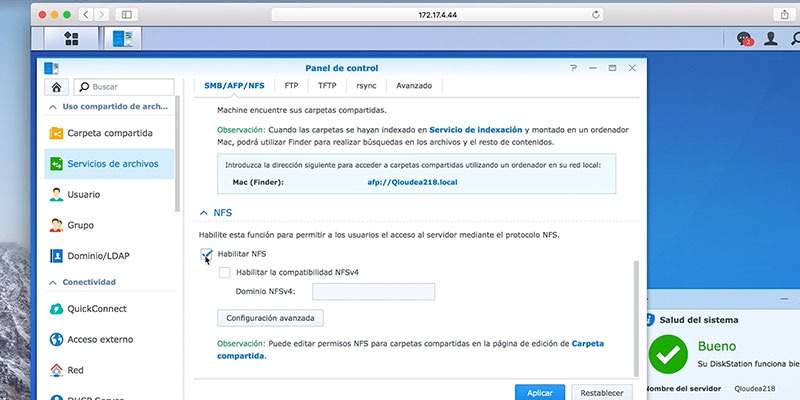Click the Buscar search field
The width and height of the screenshot is (800, 400).
tap(124, 87)
